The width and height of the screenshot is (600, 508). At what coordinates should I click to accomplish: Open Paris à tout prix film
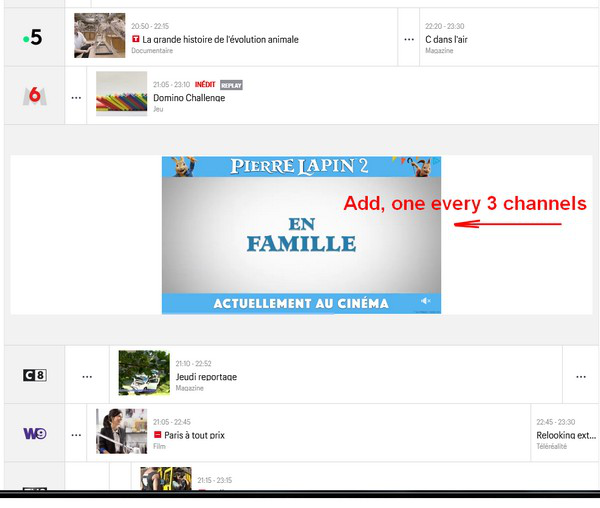(x=194, y=435)
